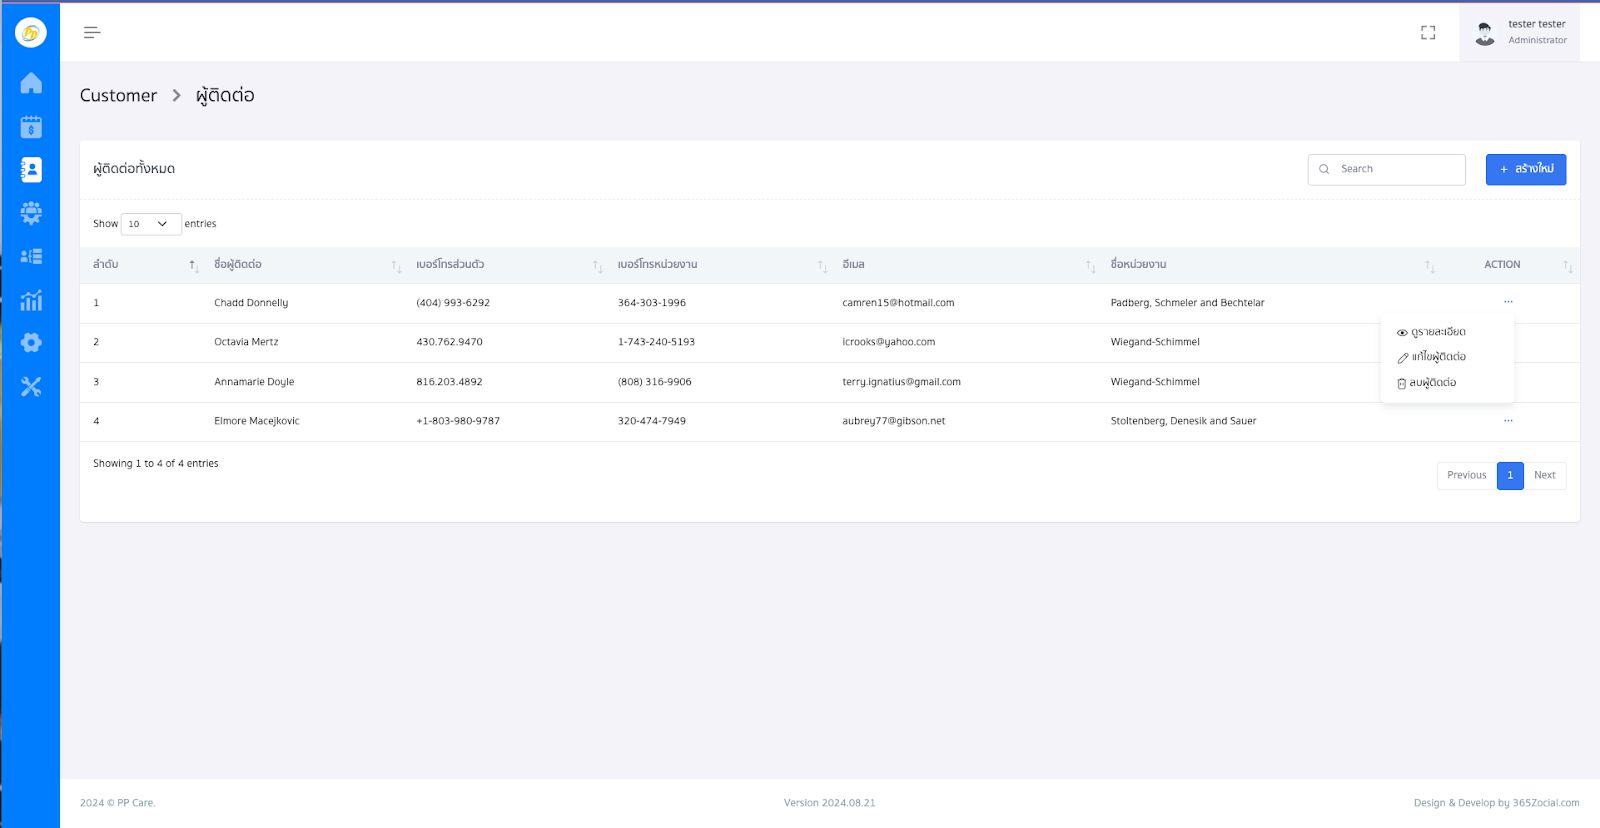
Task: Click office phone (808) 316-9906
Action: pos(655,382)
